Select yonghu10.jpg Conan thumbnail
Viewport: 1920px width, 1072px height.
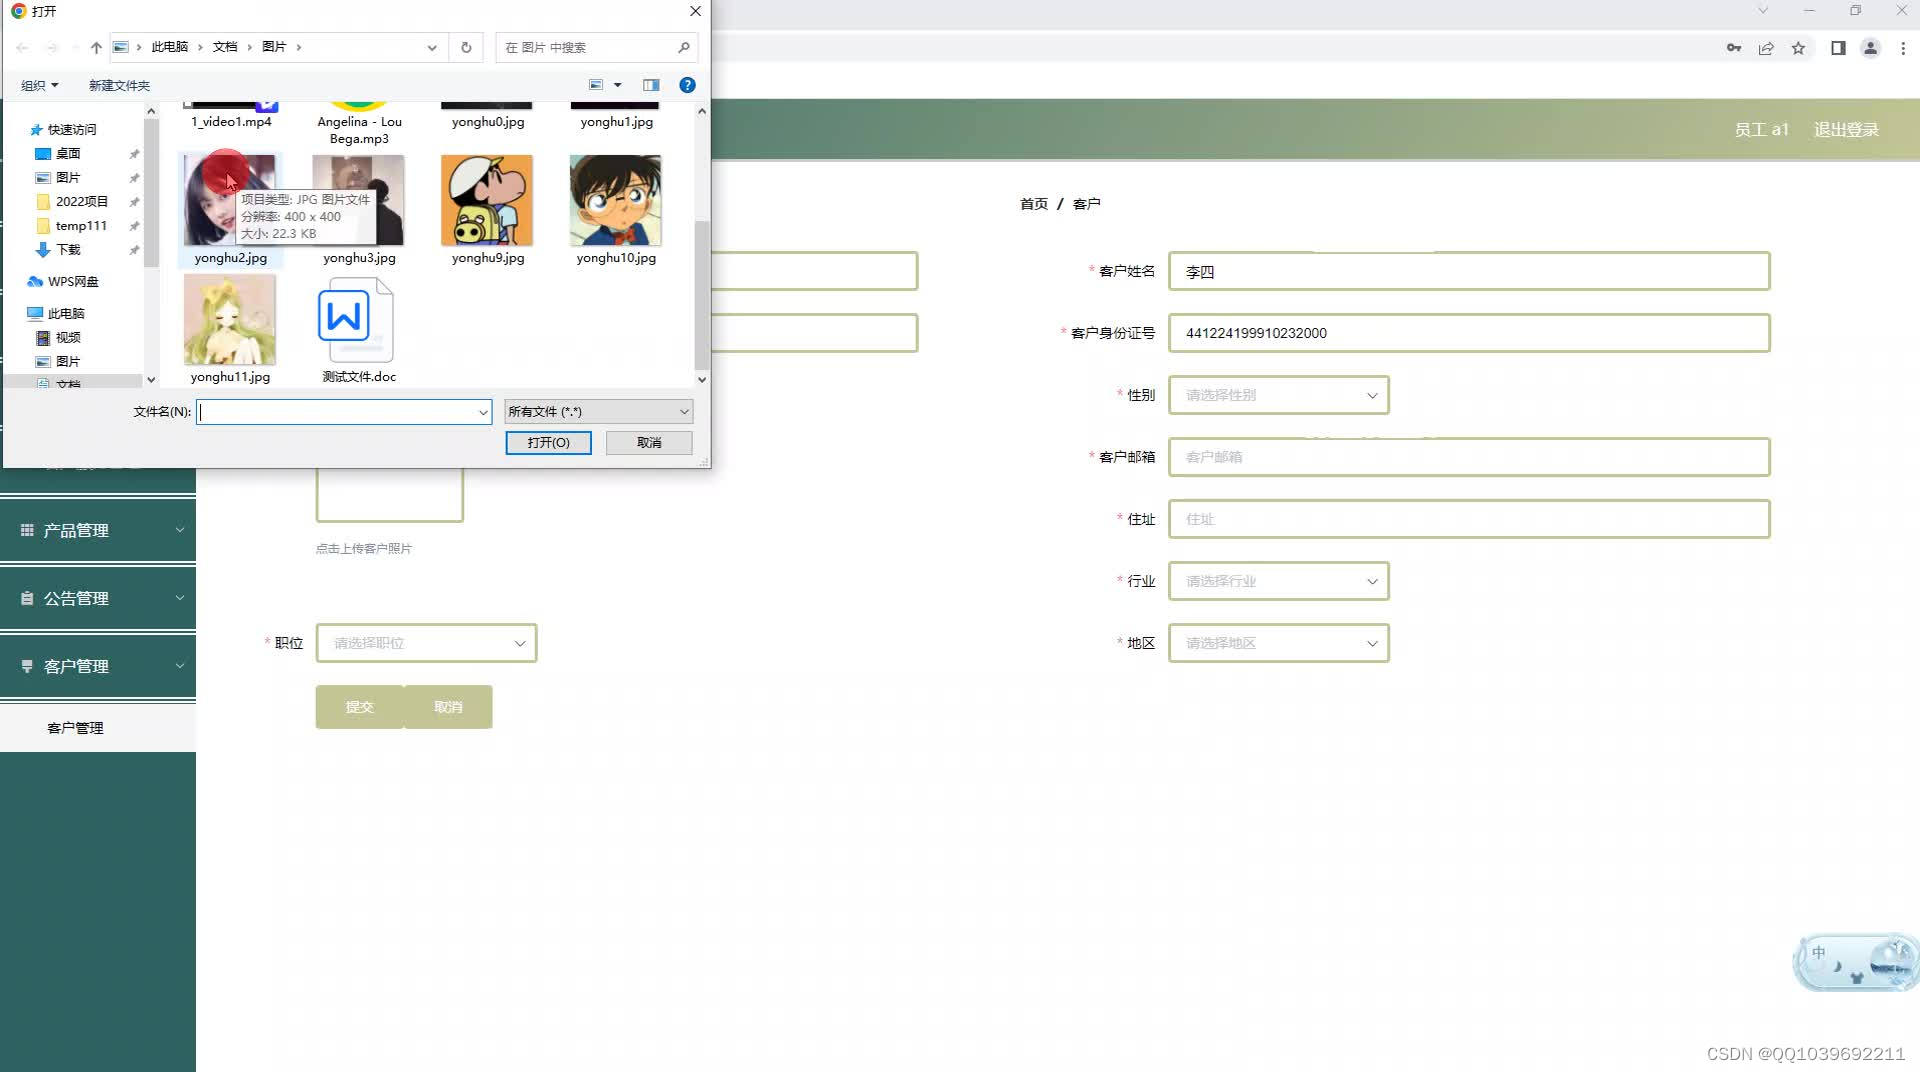point(616,200)
